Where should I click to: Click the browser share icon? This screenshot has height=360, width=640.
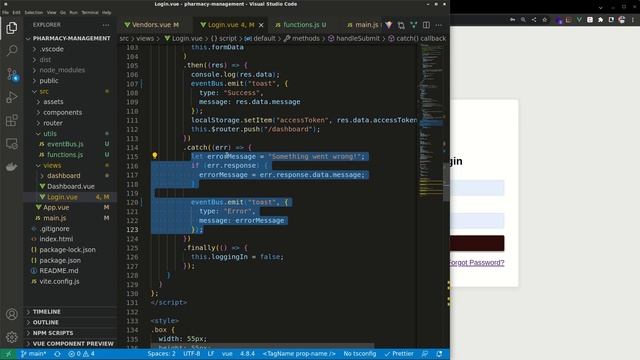point(534,20)
